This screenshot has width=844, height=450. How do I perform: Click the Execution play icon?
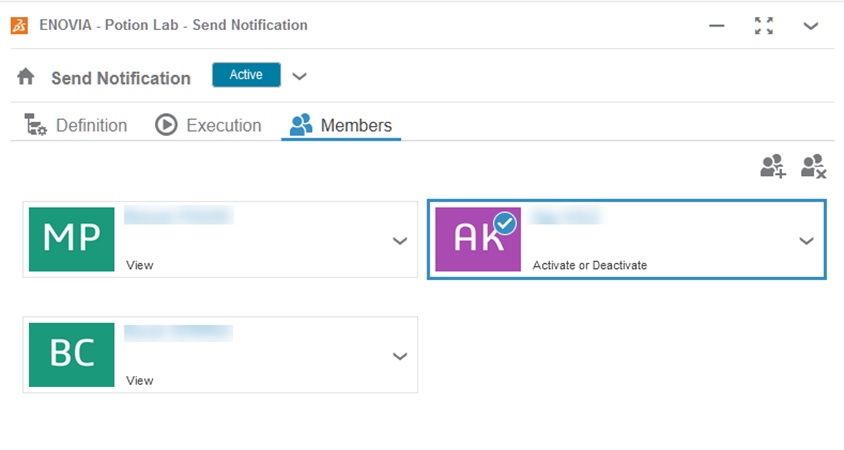click(x=166, y=126)
